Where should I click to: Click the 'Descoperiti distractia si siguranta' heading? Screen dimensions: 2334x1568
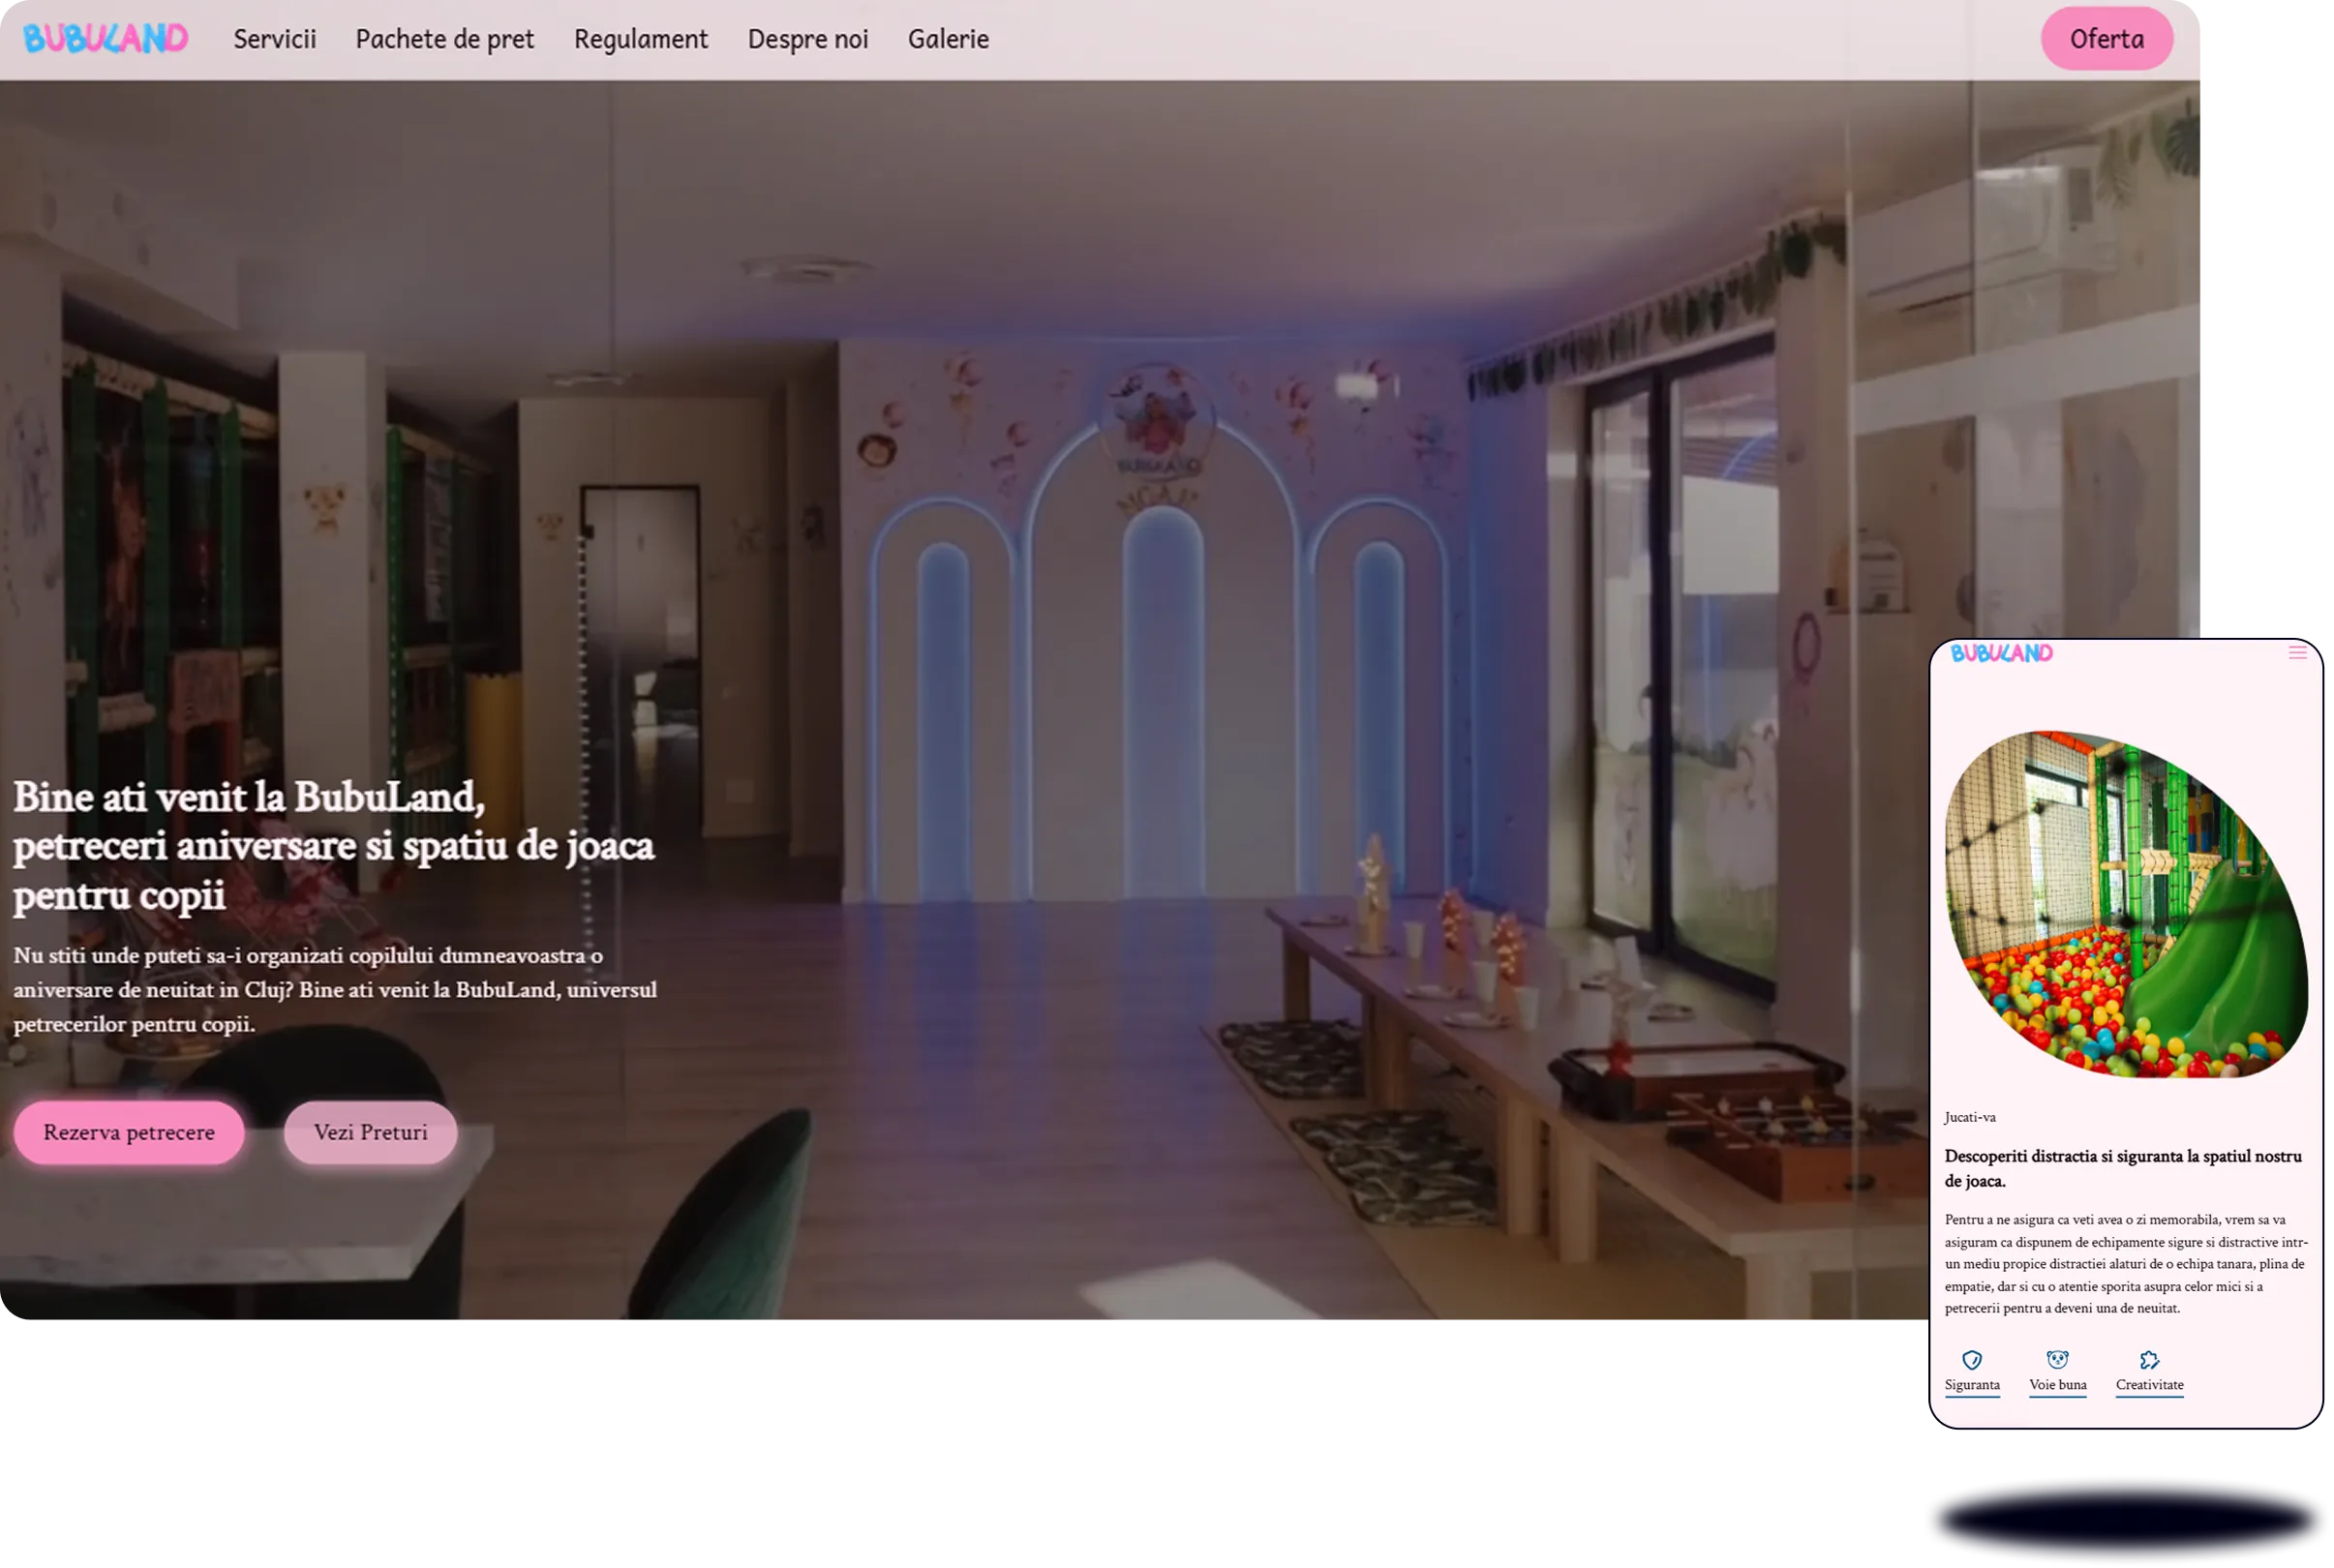(2123, 1168)
